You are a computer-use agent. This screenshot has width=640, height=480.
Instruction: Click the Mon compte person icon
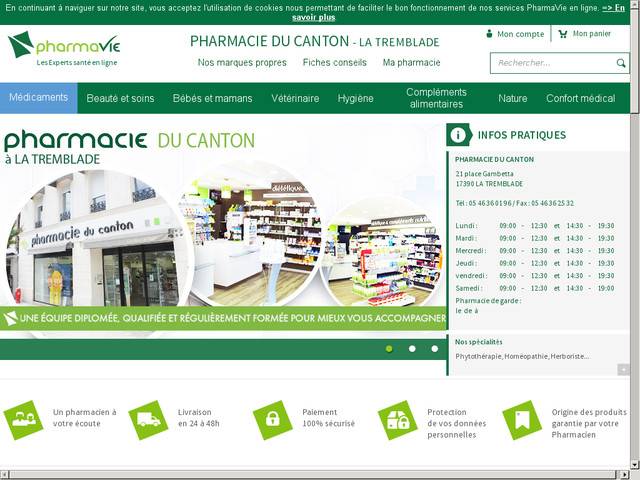tap(489, 34)
